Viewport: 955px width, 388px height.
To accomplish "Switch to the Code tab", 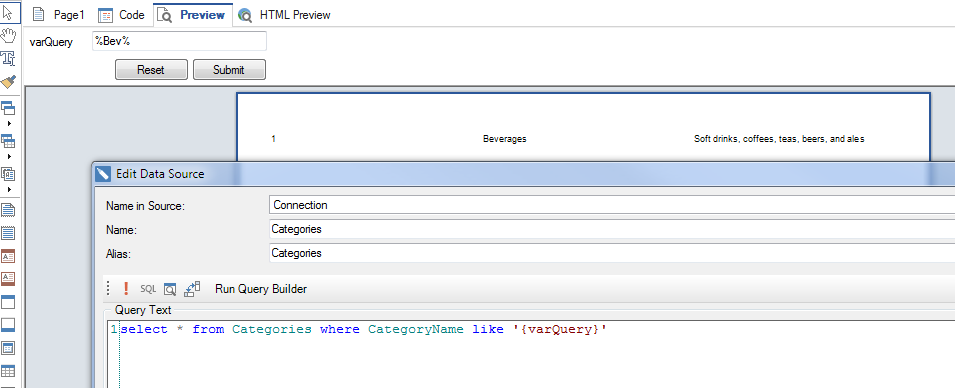I will coord(122,15).
